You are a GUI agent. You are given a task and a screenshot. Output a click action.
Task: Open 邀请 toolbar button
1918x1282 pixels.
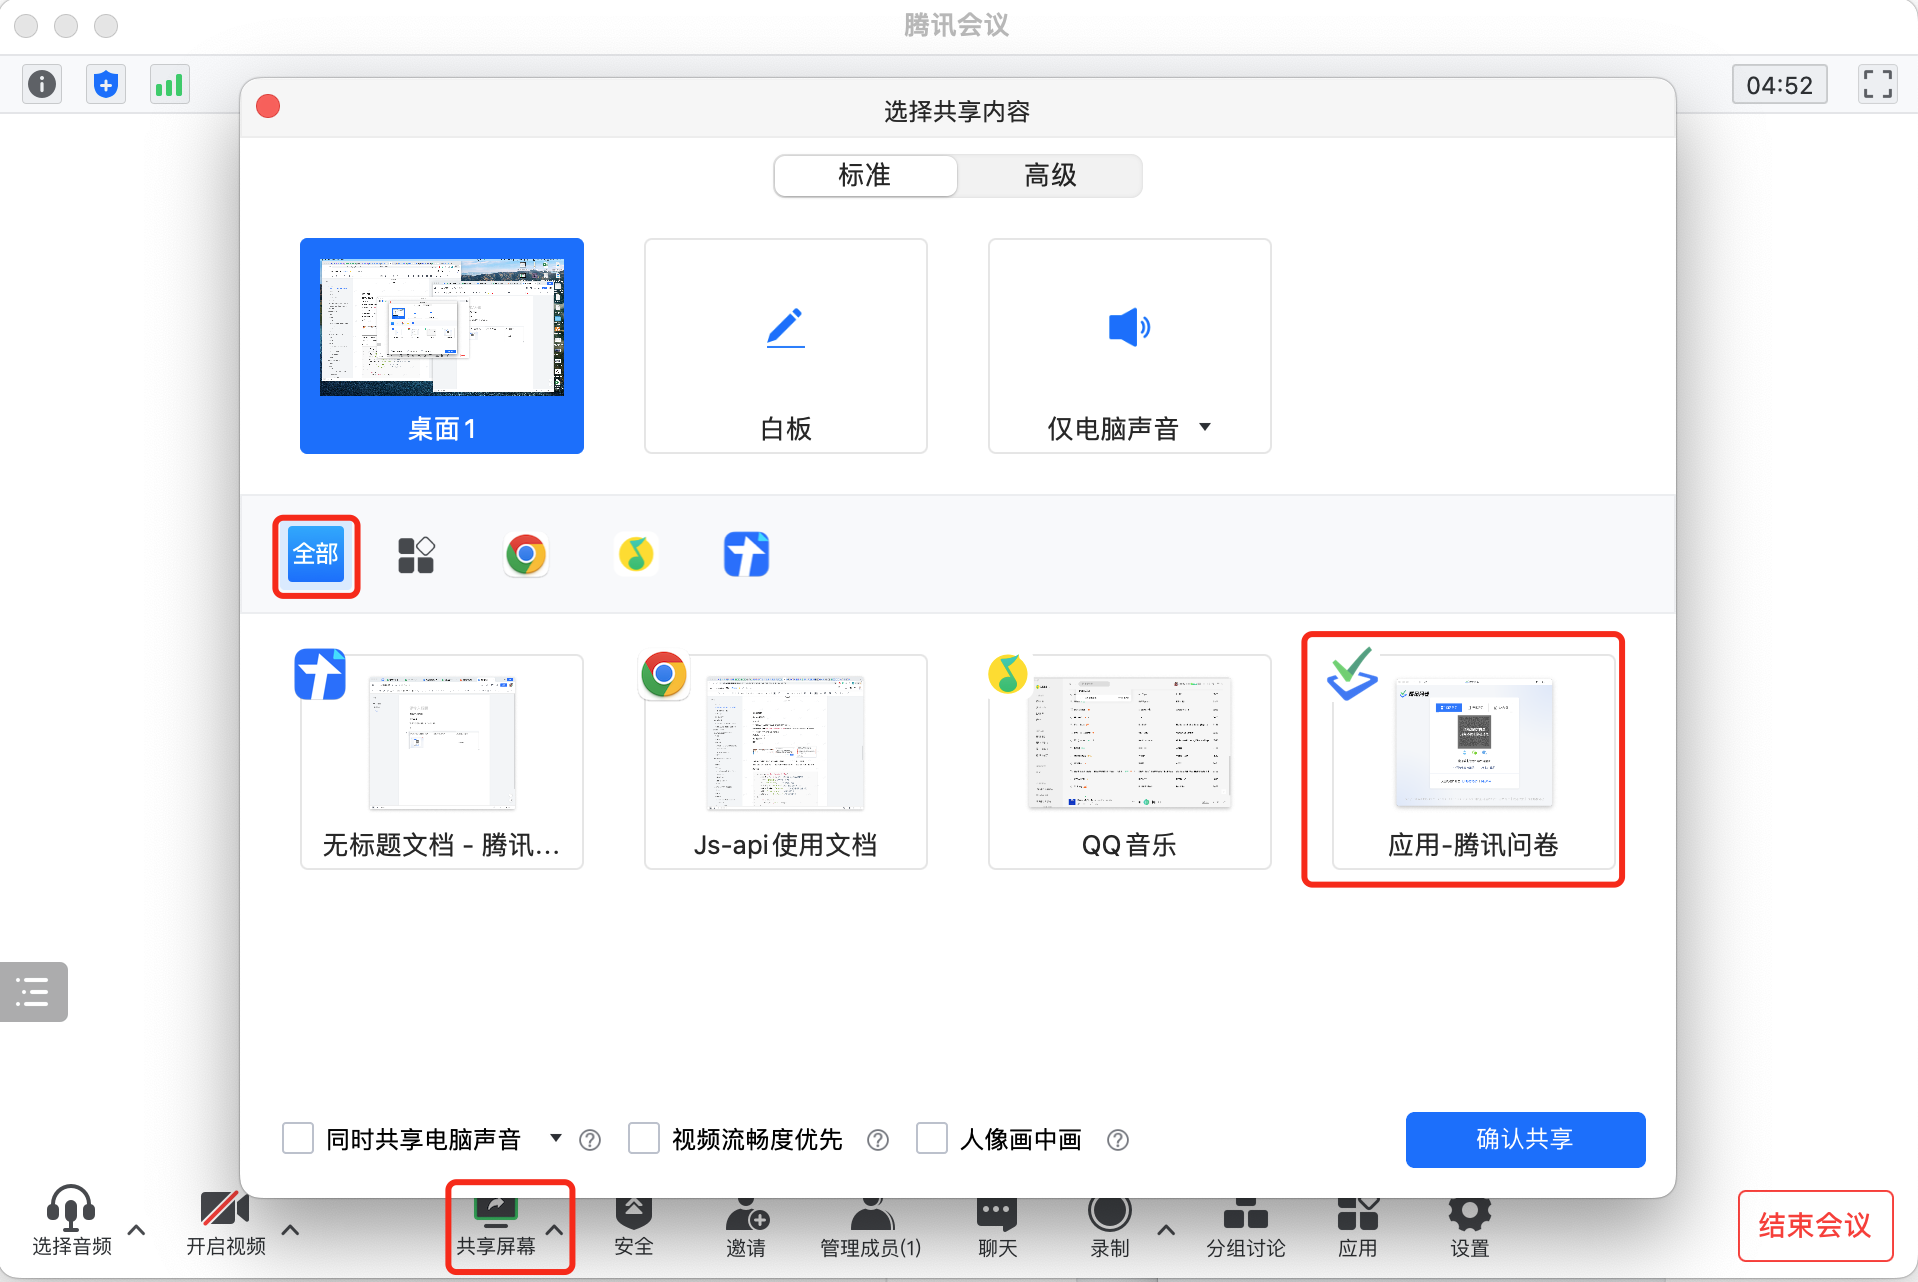tap(746, 1228)
